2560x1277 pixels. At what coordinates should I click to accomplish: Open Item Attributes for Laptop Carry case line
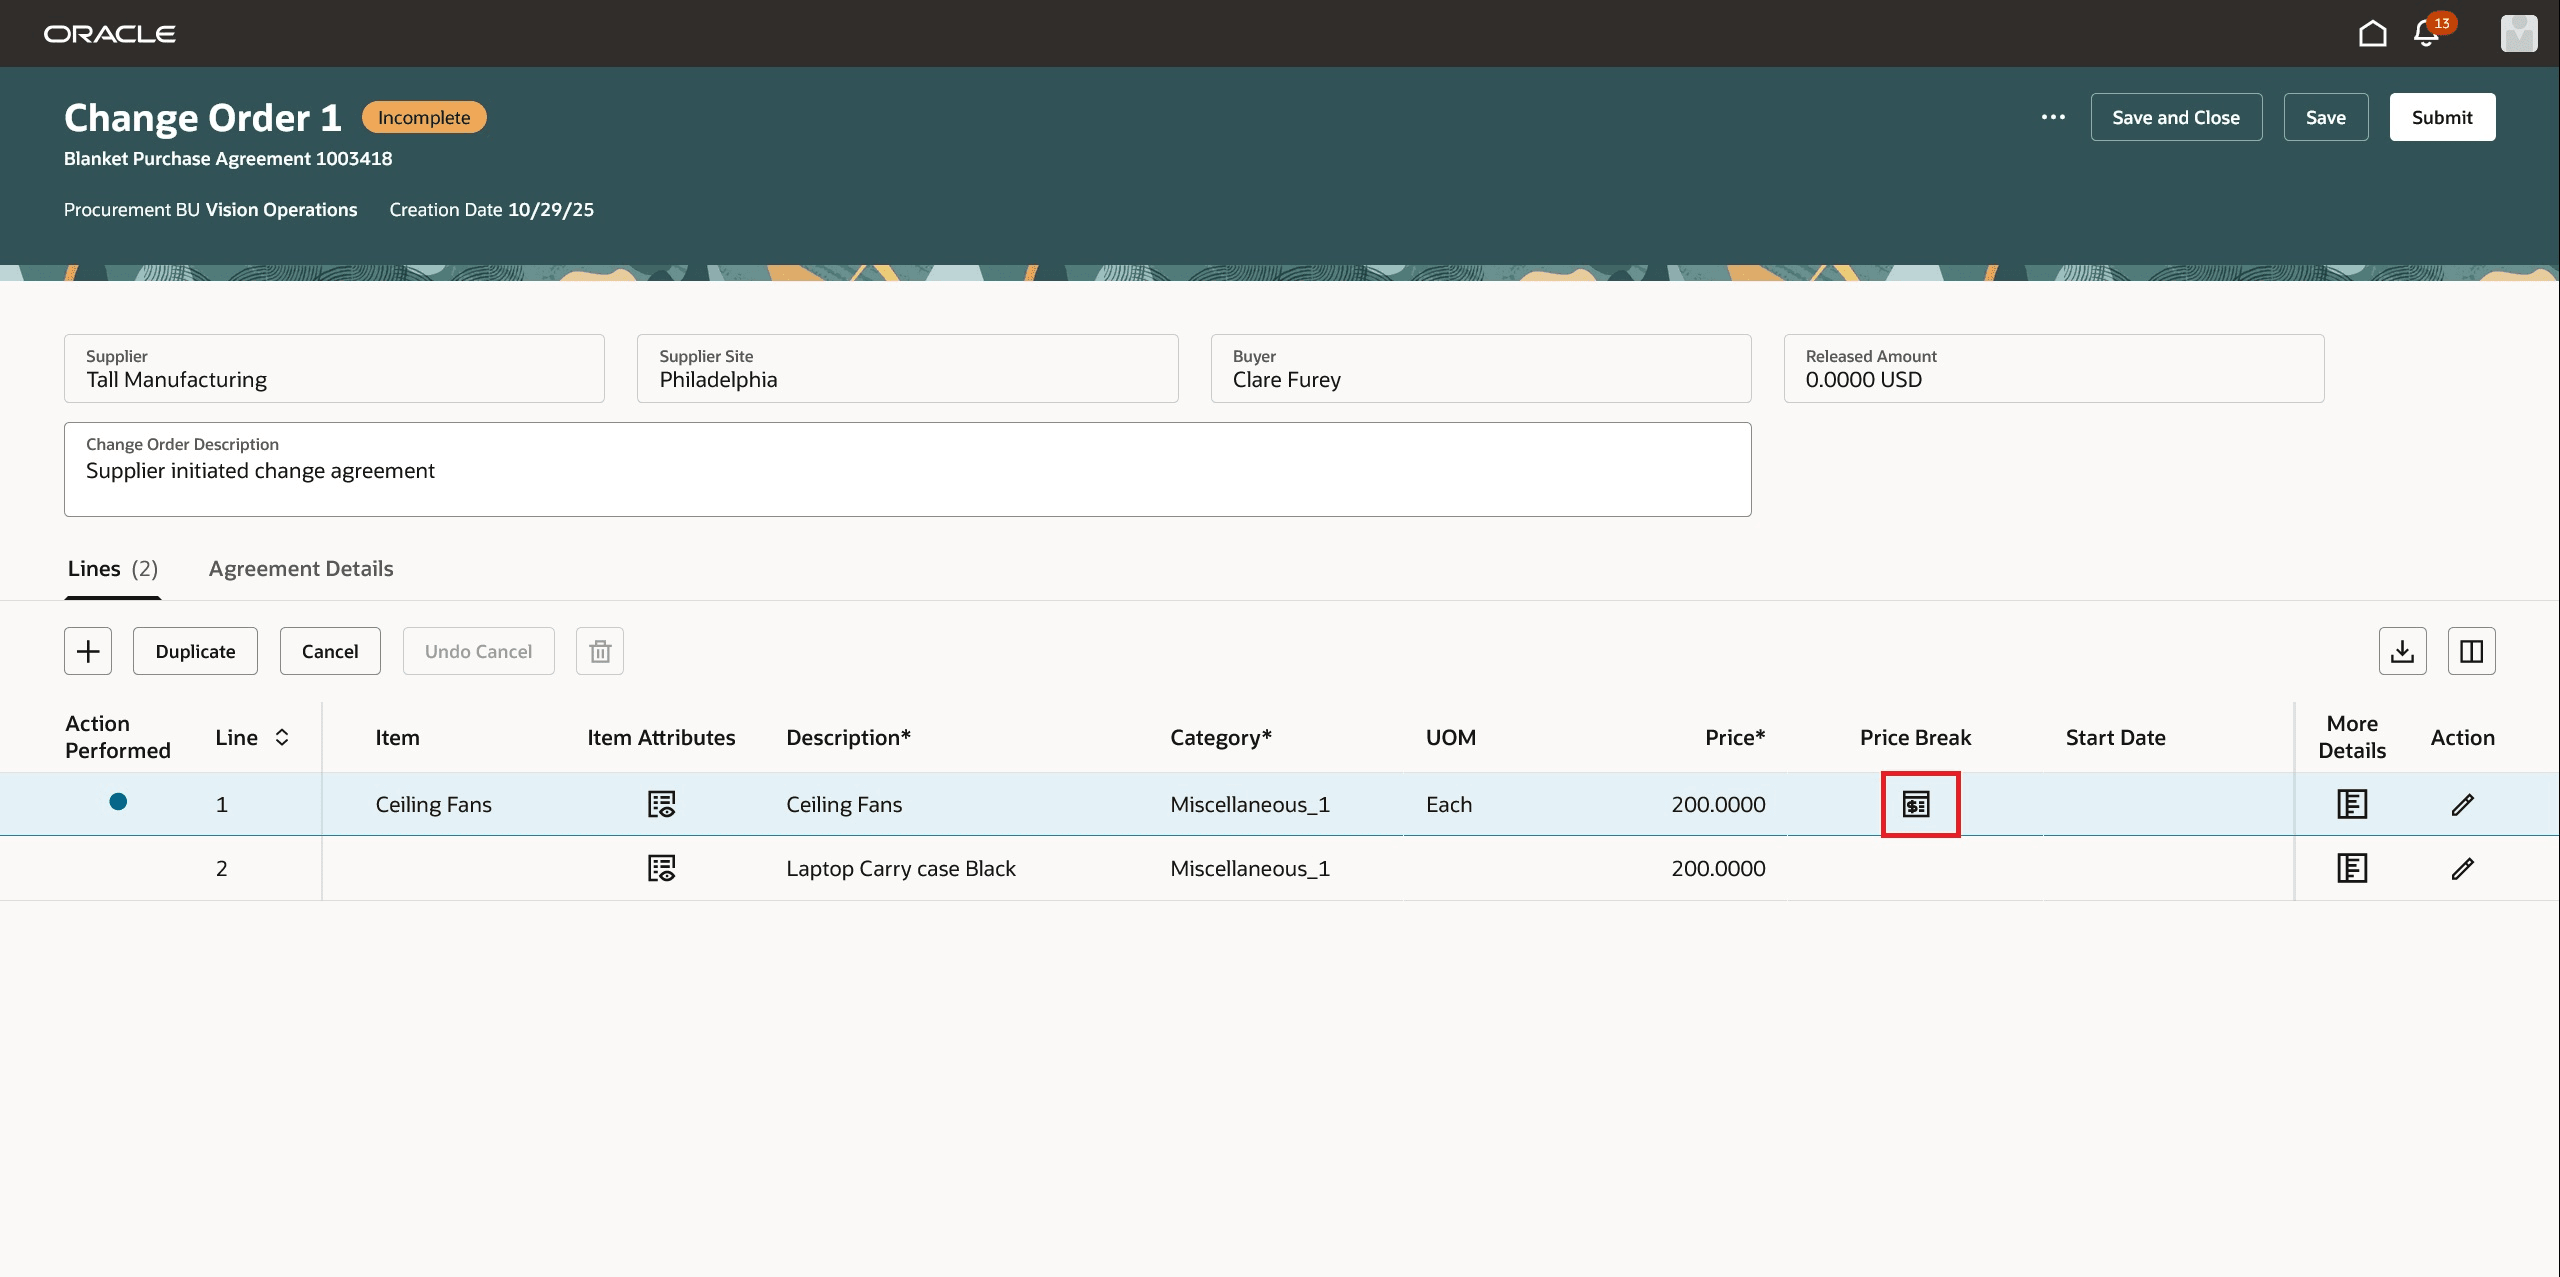click(661, 868)
